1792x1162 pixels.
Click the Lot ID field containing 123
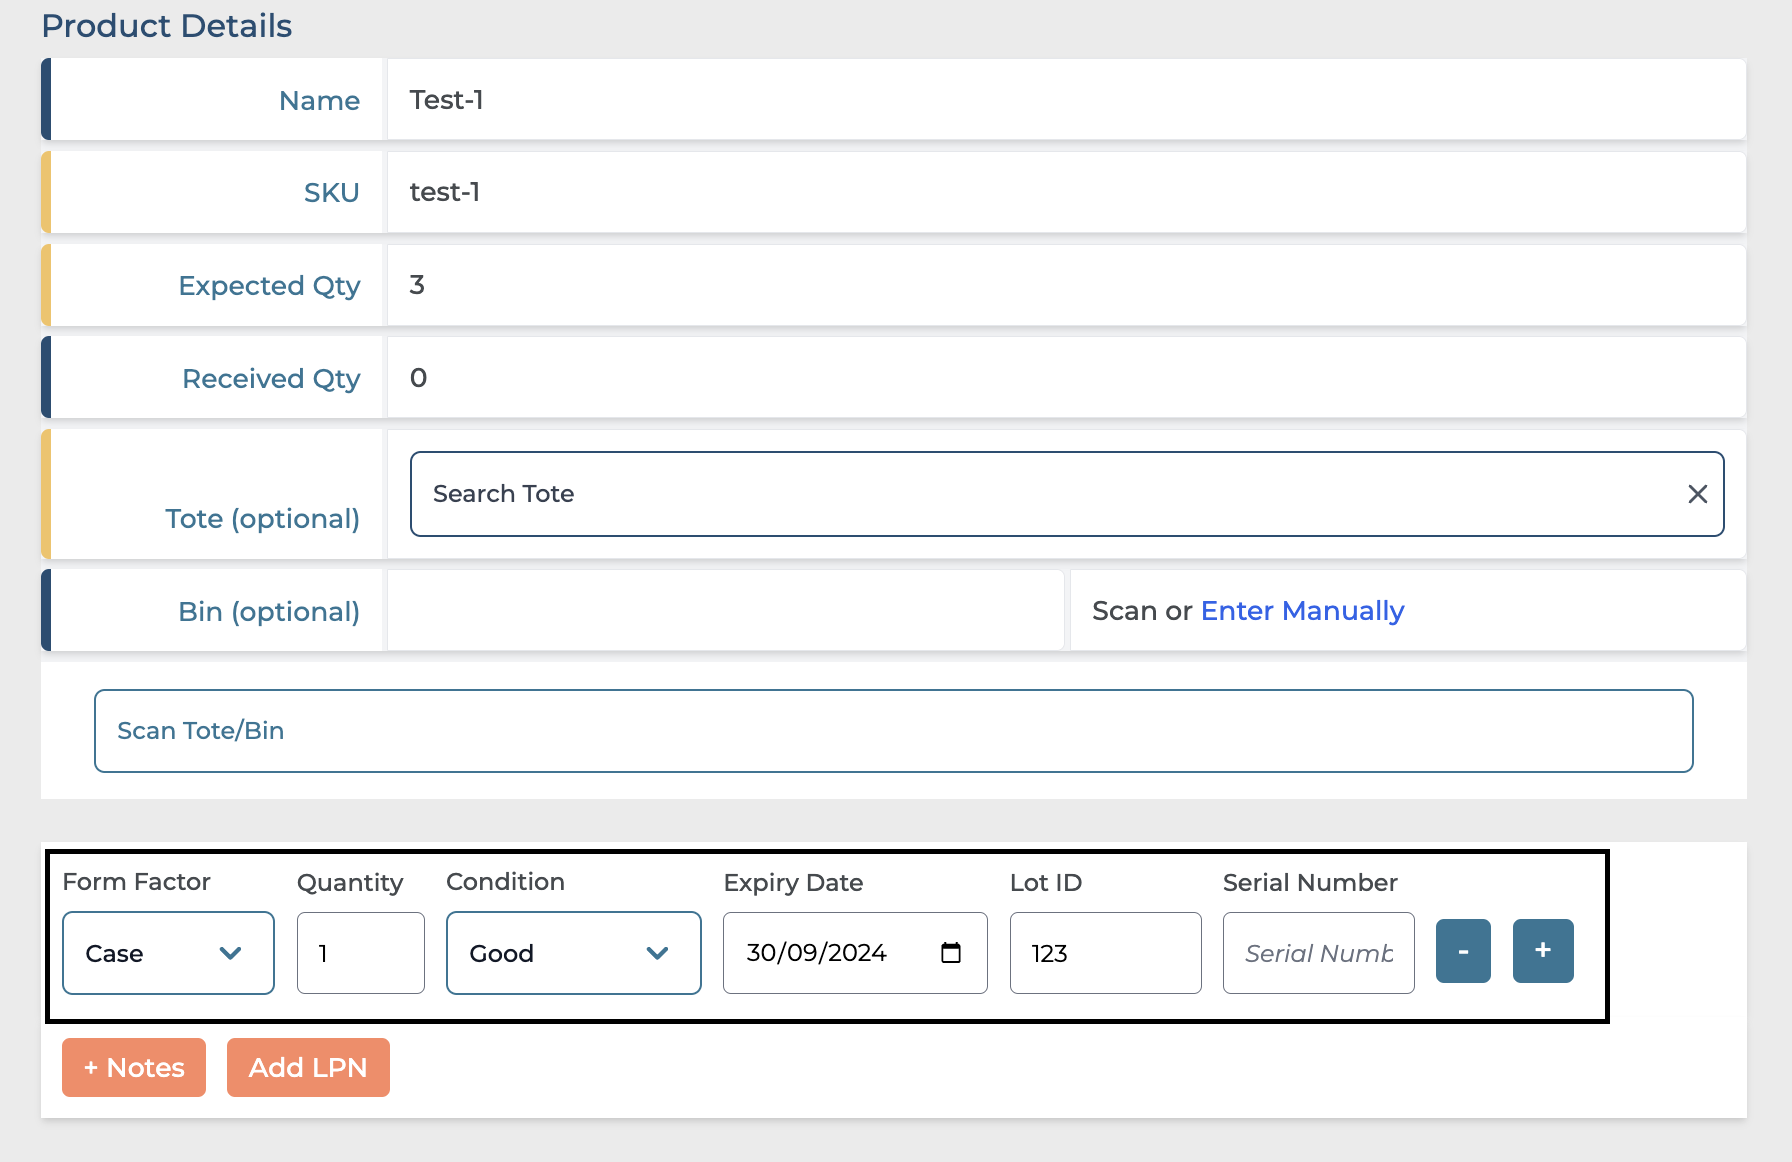pyautogui.click(x=1105, y=953)
